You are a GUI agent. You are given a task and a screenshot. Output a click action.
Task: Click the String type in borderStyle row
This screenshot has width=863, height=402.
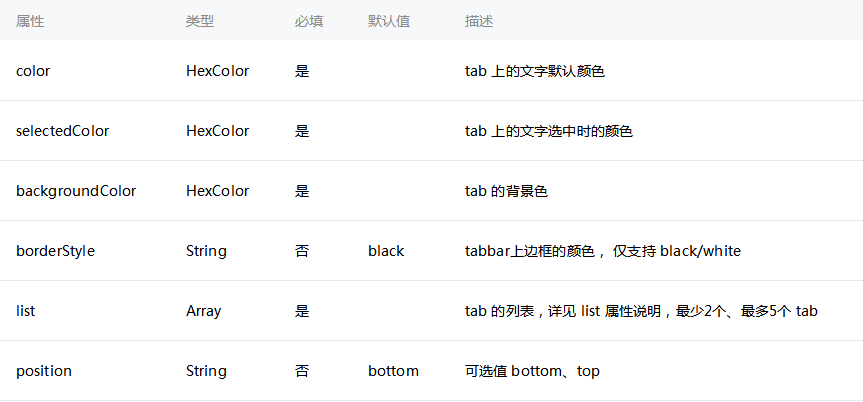click(206, 251)
